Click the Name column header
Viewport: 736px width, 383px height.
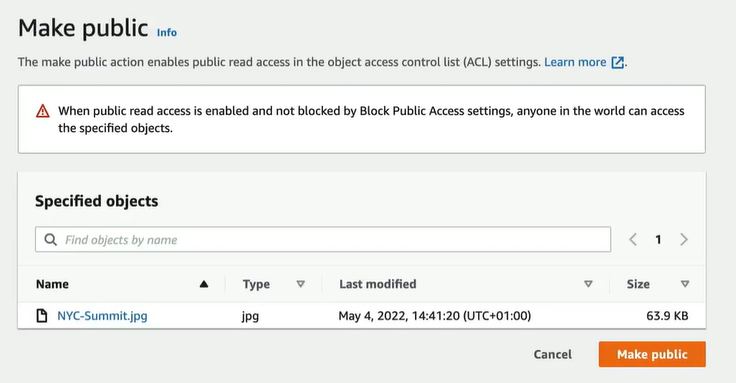pos(52,284)
